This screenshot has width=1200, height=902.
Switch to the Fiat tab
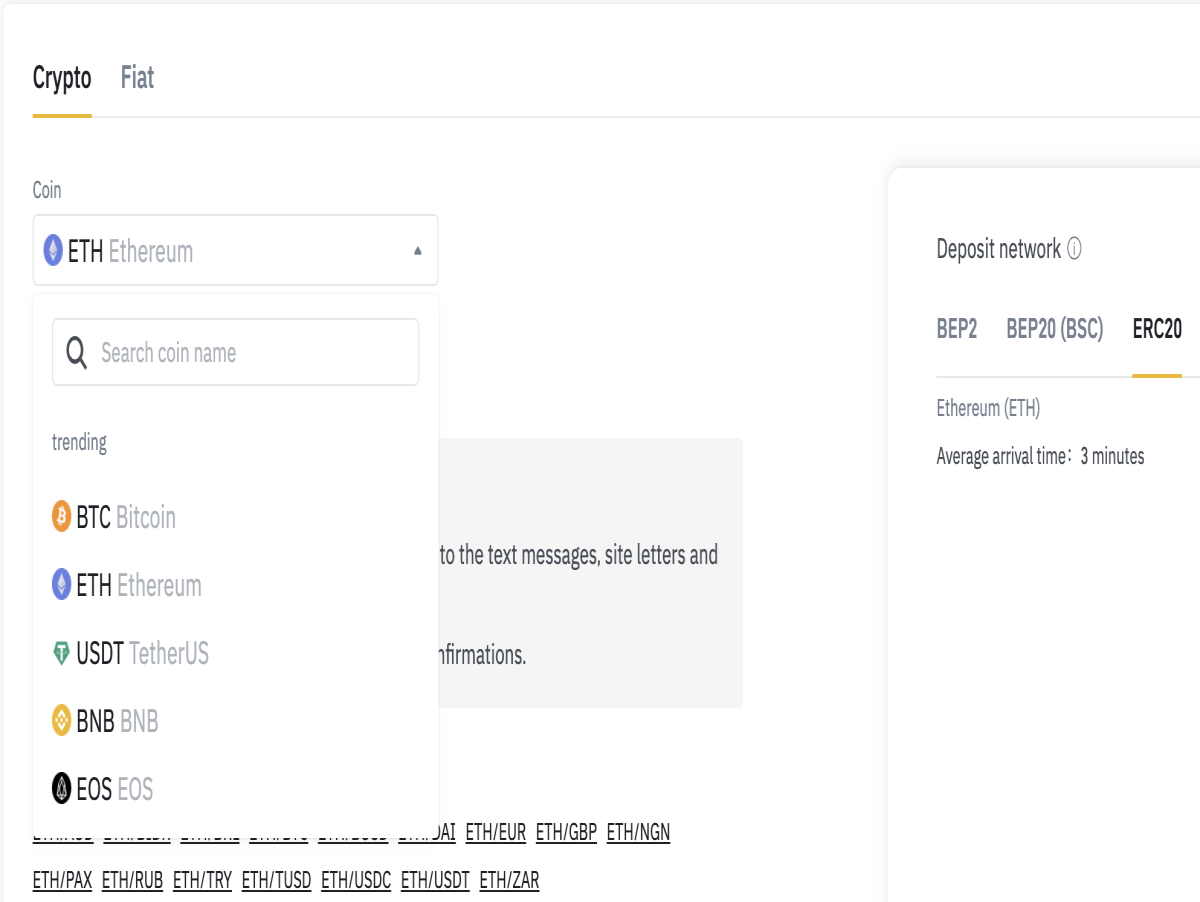point(137,78)
